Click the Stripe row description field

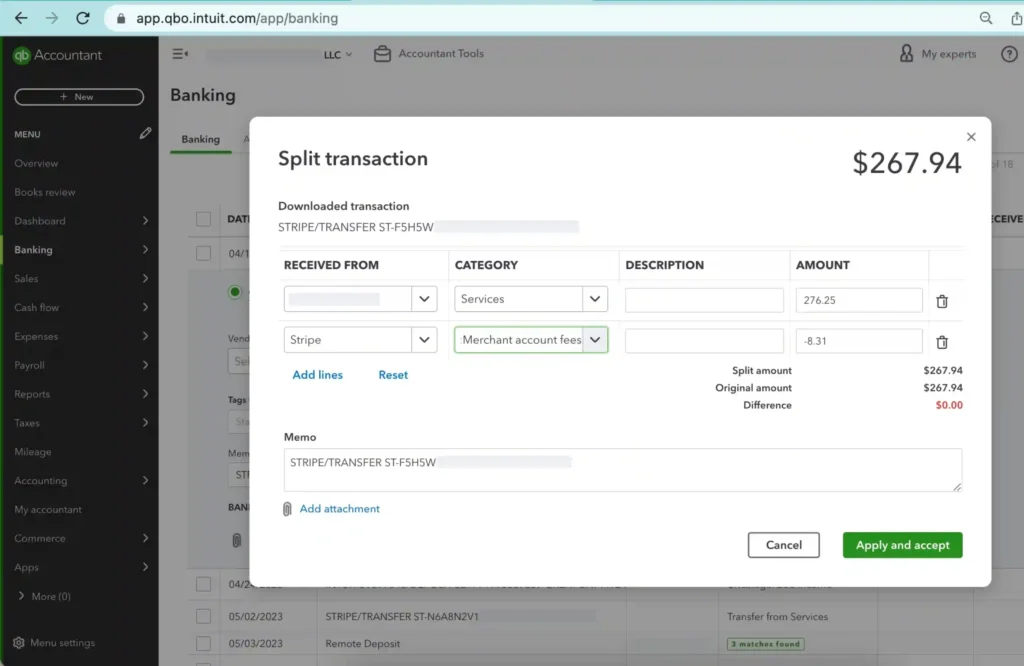click(x=704, y=341)
